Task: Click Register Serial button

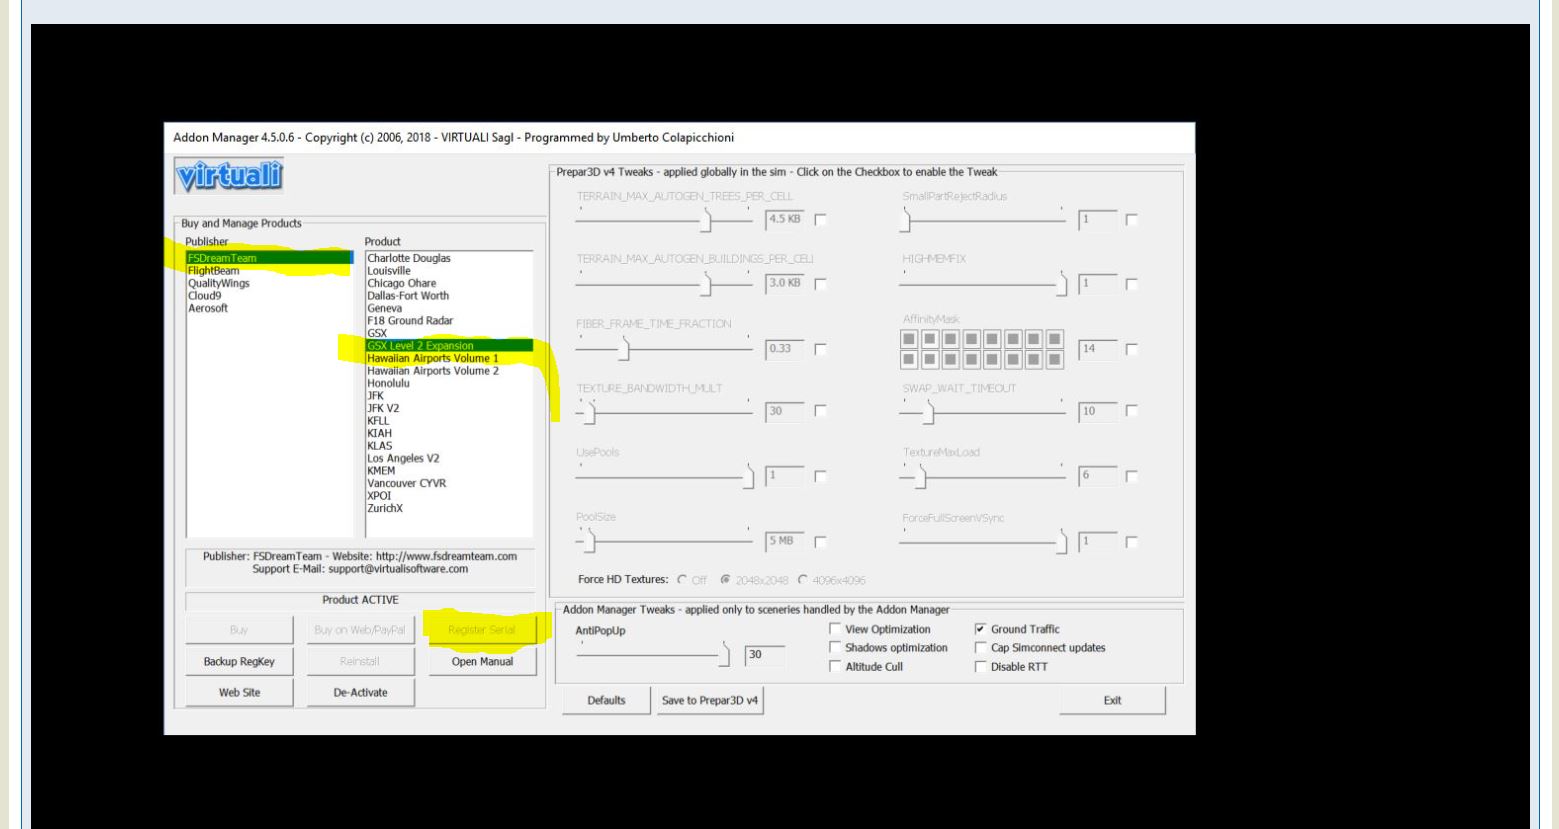Action: [482, 630]
